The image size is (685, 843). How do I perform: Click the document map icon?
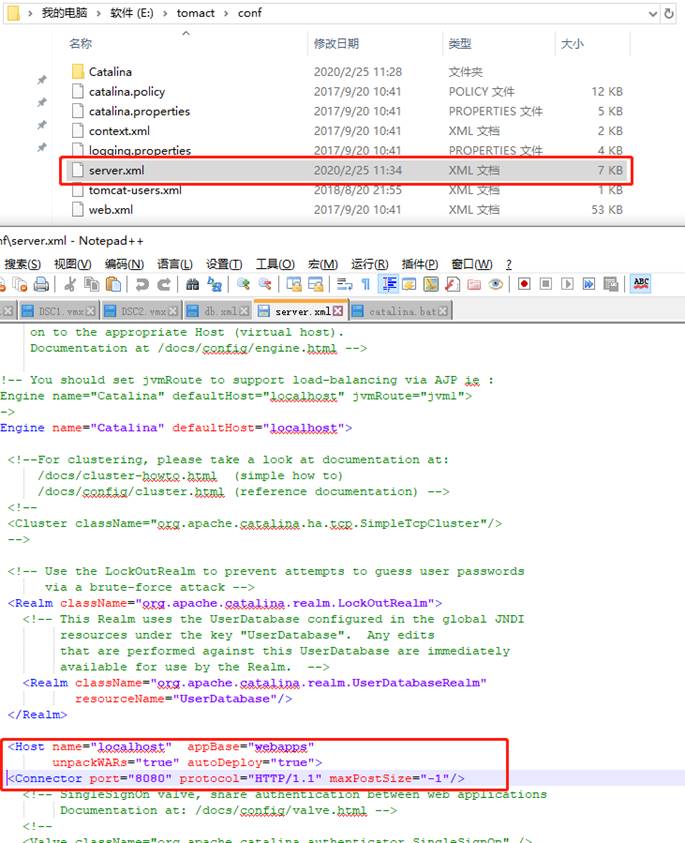click(x=431, y=284)
